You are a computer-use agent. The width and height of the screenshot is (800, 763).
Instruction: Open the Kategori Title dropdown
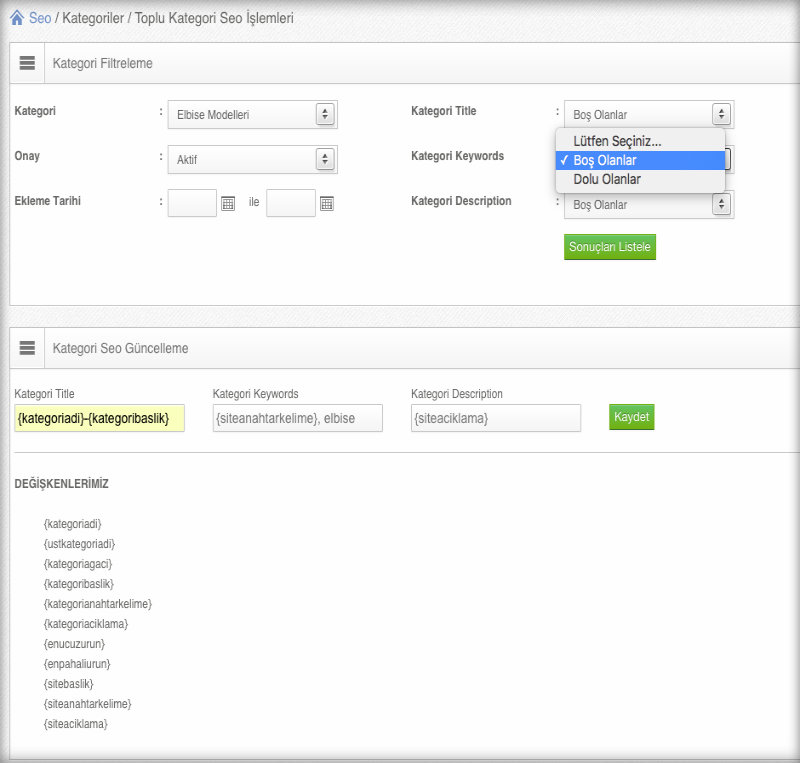coord(648,115)
